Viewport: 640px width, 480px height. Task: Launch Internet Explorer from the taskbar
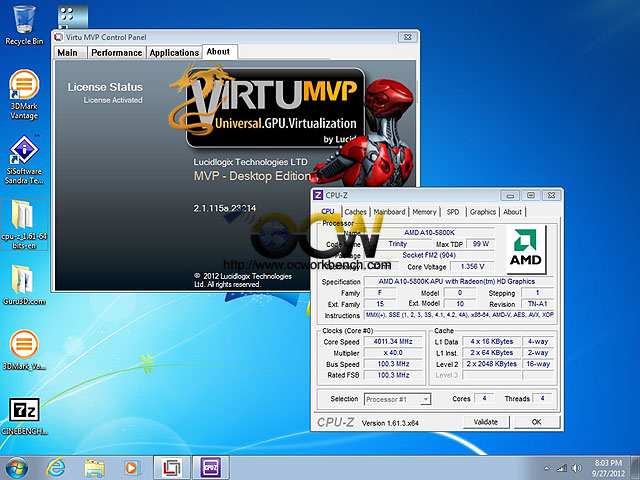[56, 468]
